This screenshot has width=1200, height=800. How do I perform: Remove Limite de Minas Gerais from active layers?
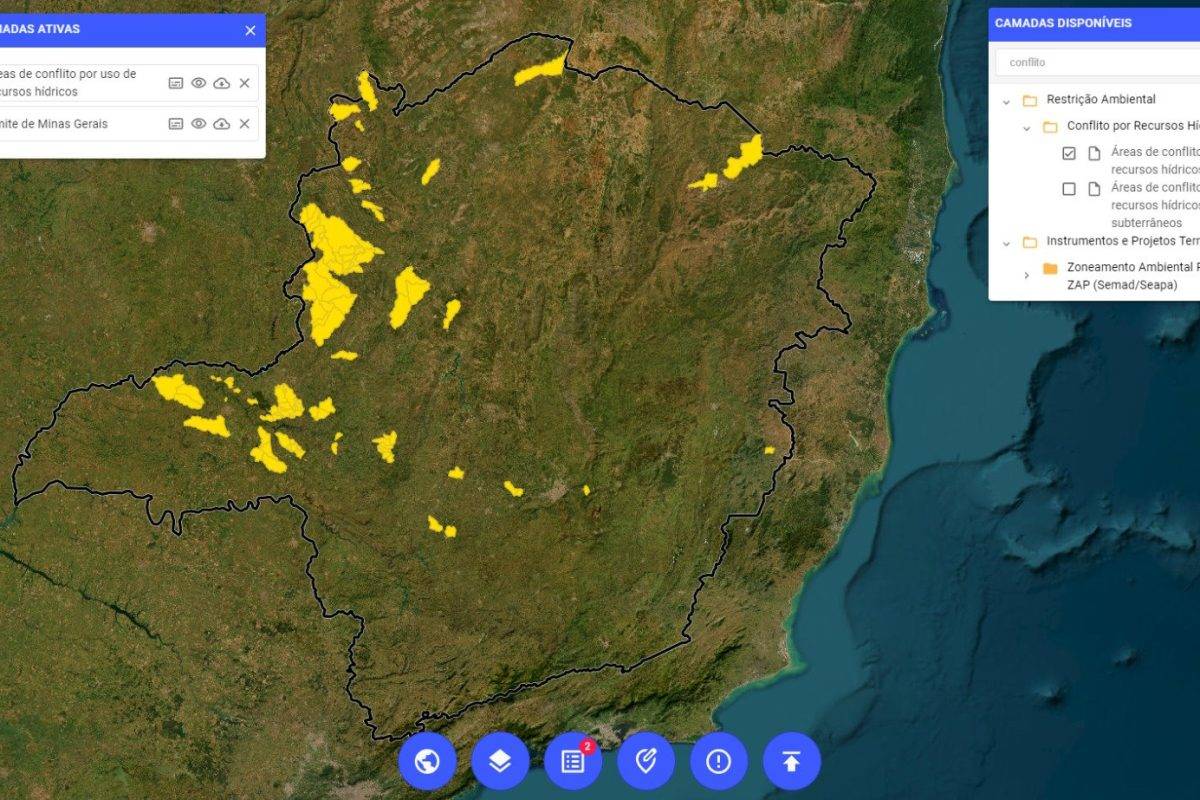[x=244, y=124]
